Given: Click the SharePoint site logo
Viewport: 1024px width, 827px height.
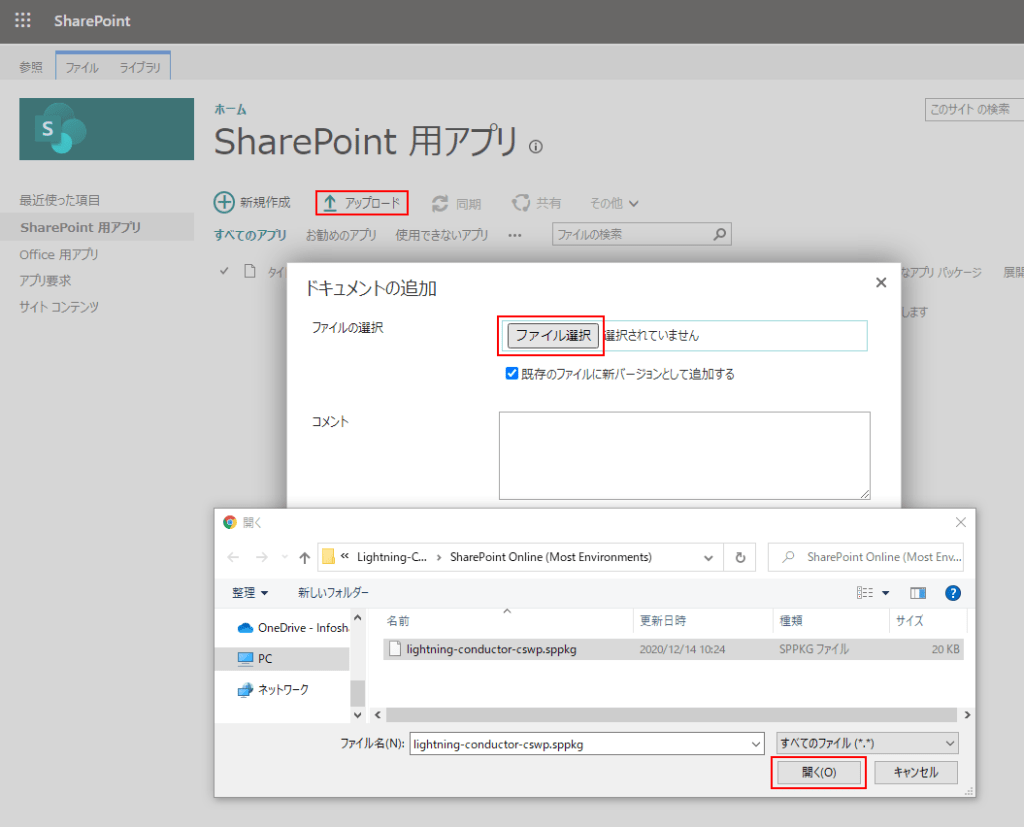Looking at the screenshot, I should pyautogui.click(x=106, y=129).
